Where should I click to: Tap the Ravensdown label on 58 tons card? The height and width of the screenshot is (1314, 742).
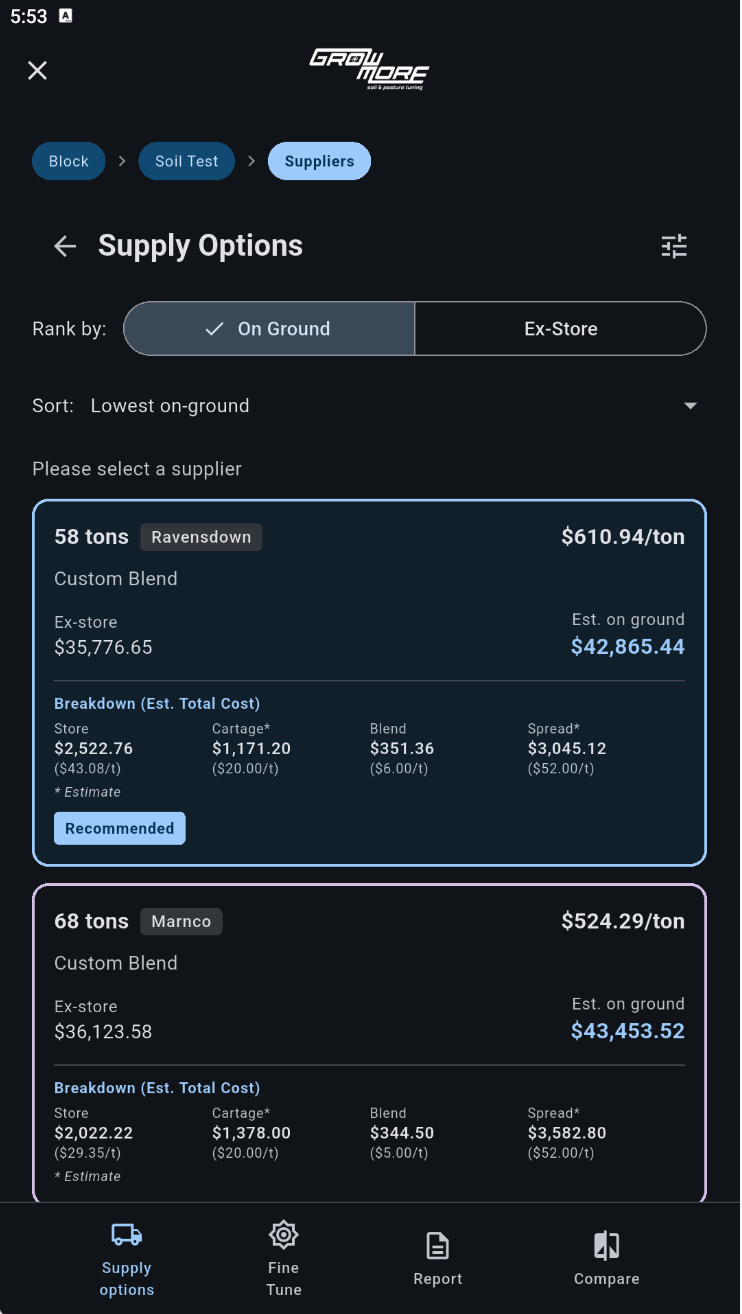click(201, 537)
